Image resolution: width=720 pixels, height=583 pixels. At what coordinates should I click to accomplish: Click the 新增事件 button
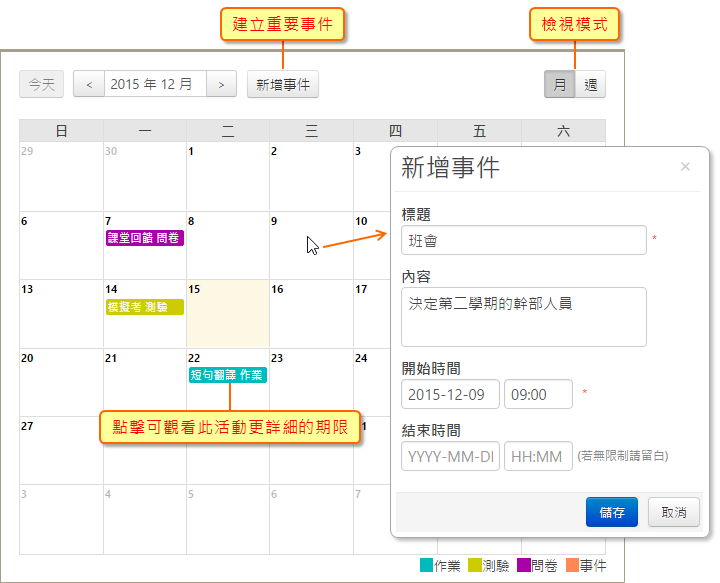click(283, 85)
